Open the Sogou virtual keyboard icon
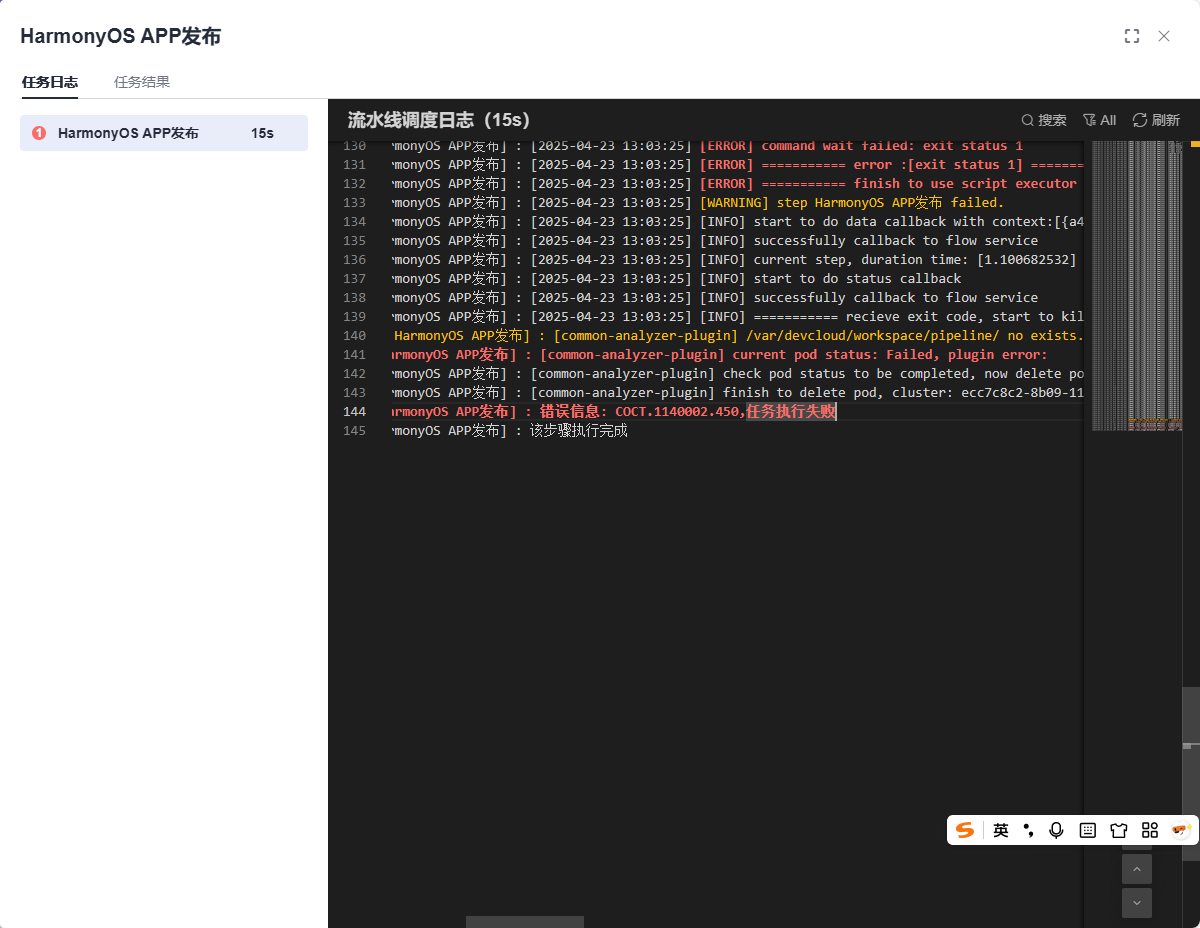 [x=1087, y=830]
